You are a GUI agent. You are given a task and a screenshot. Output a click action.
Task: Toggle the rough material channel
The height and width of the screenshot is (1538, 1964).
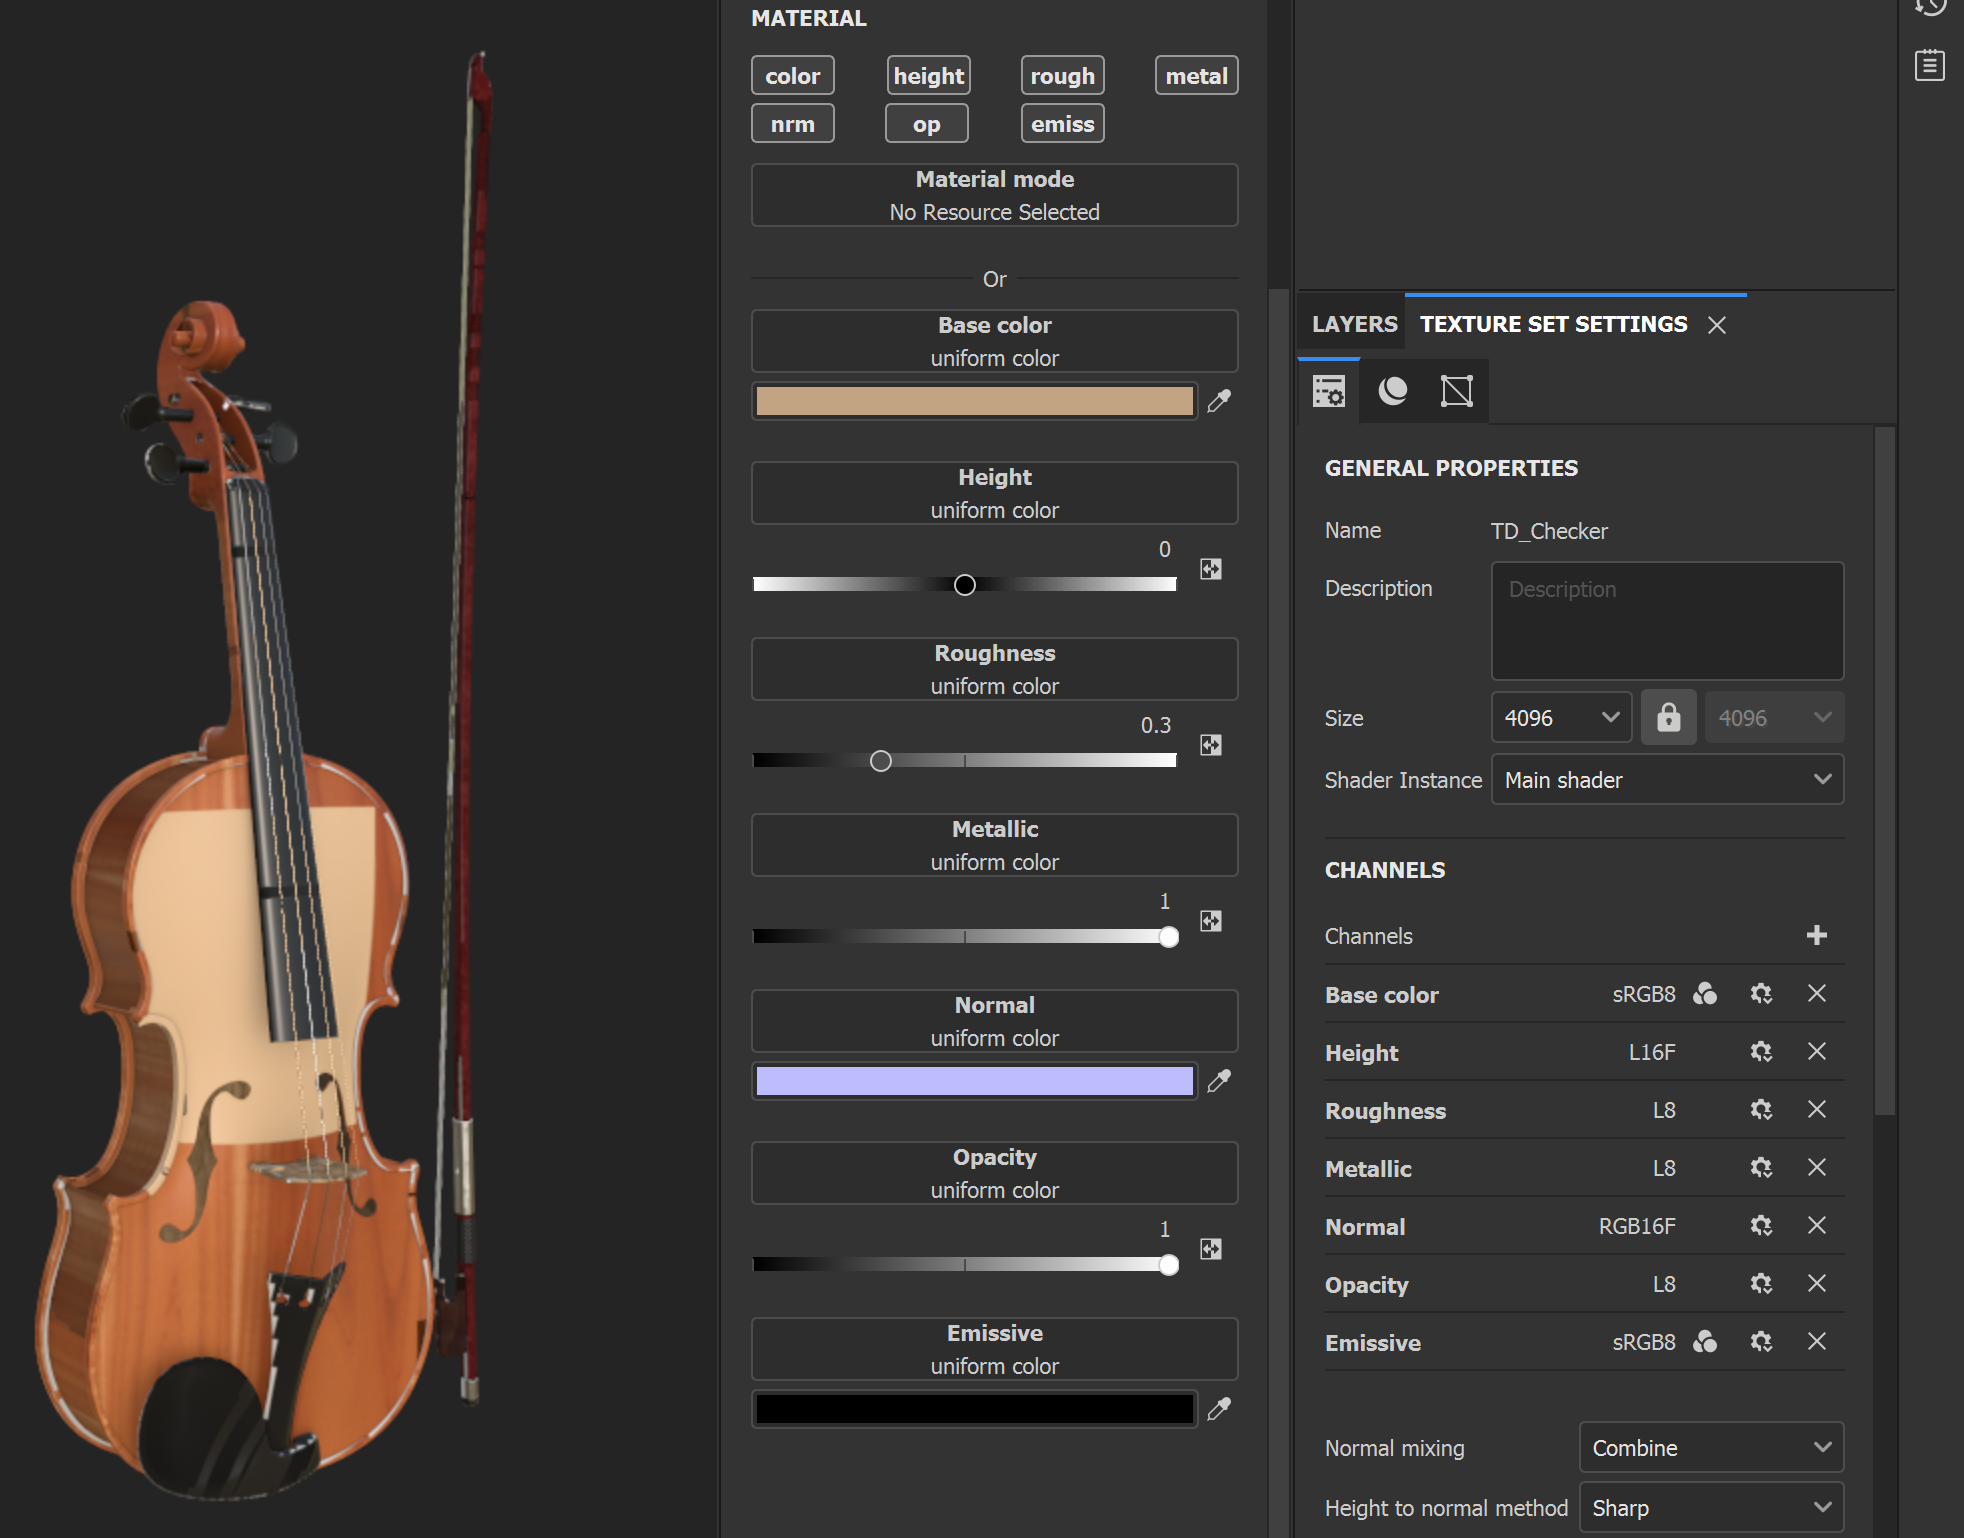click(x=1062, y=76)
